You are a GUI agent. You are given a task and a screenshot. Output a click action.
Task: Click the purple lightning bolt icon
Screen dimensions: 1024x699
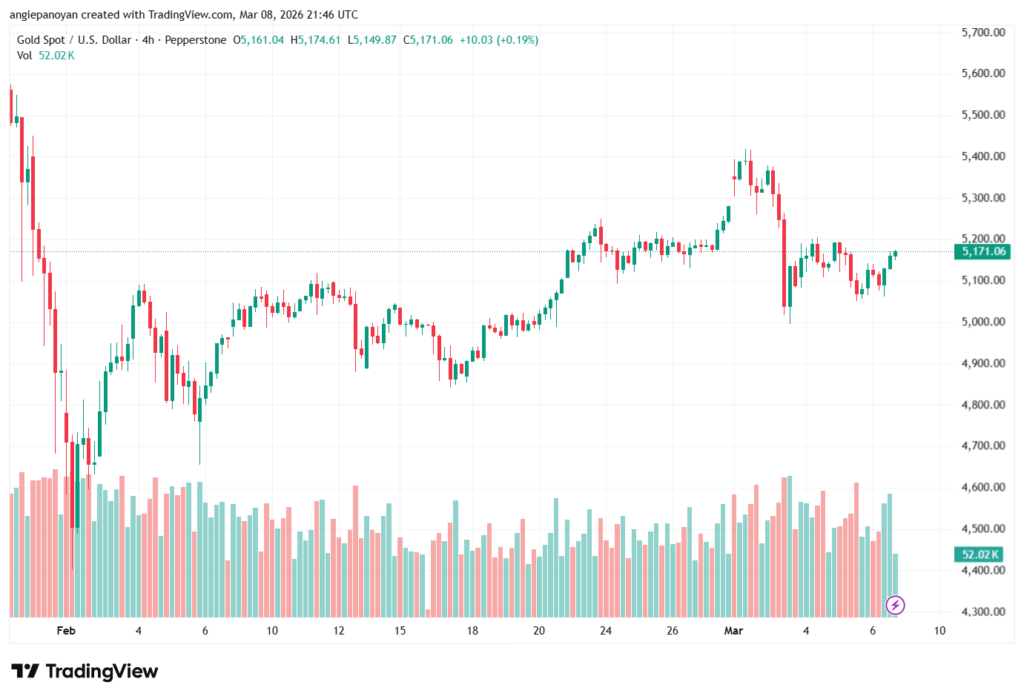point(896,604)
